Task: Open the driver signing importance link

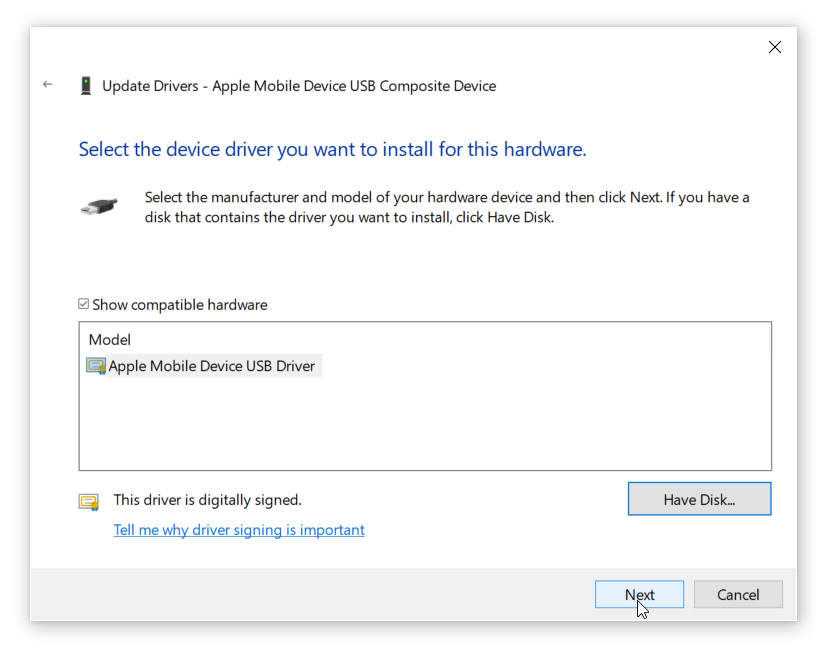Action: coord(239,530)
